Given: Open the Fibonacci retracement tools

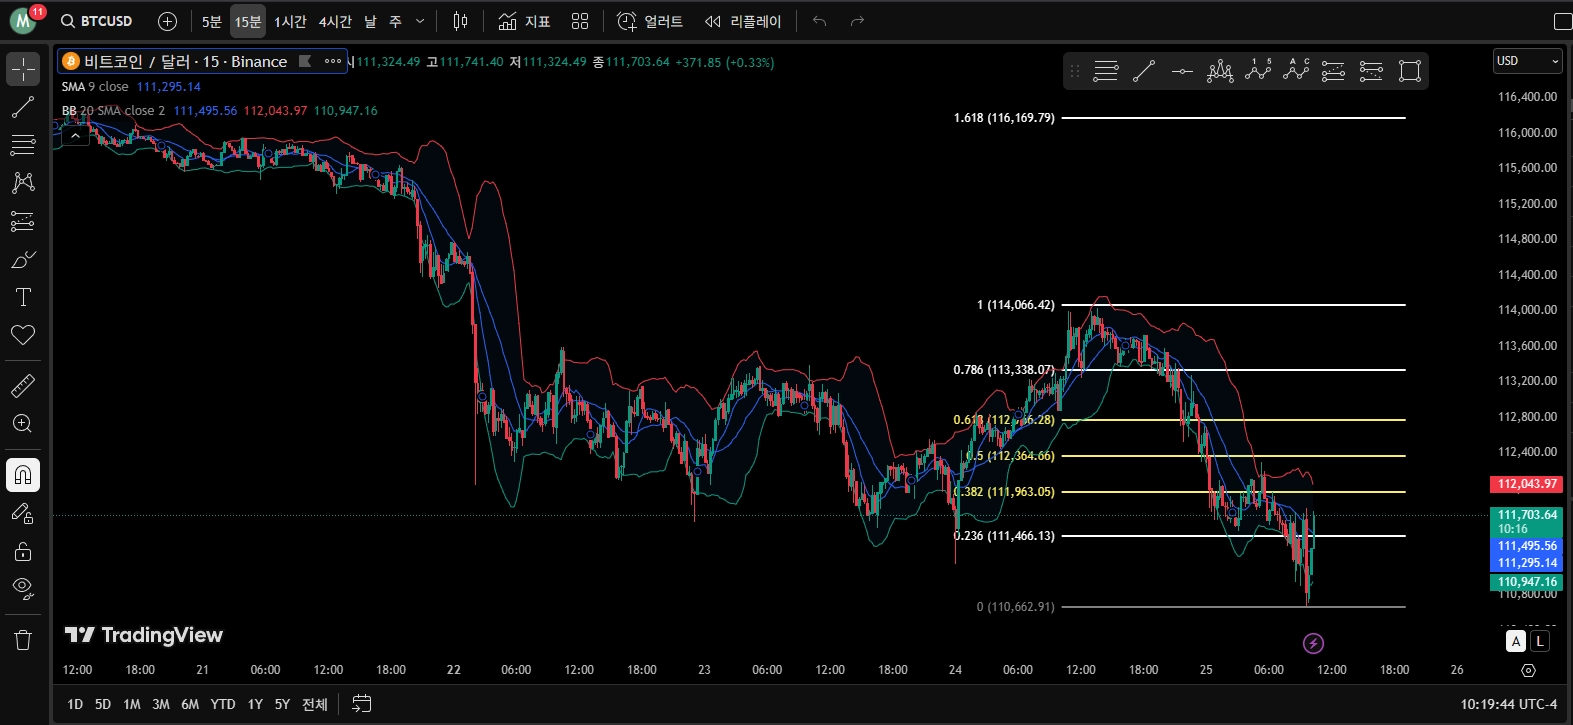Looking at the screenshot, I should coord(23,145).
